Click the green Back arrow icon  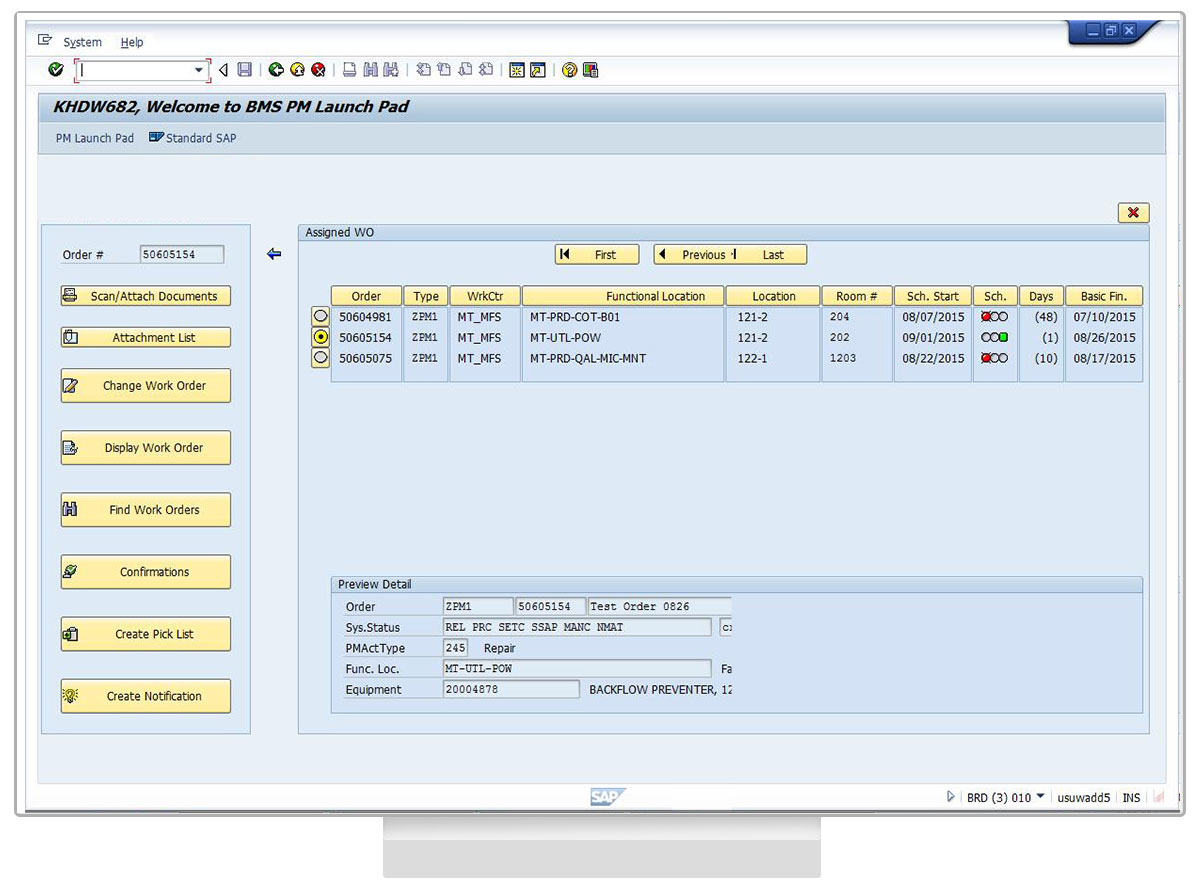coord(276,70)
